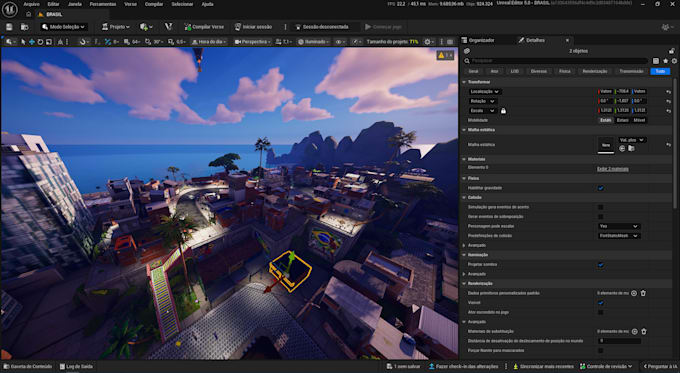
Task: Open the Janela menu
Action: pos(75,4)
